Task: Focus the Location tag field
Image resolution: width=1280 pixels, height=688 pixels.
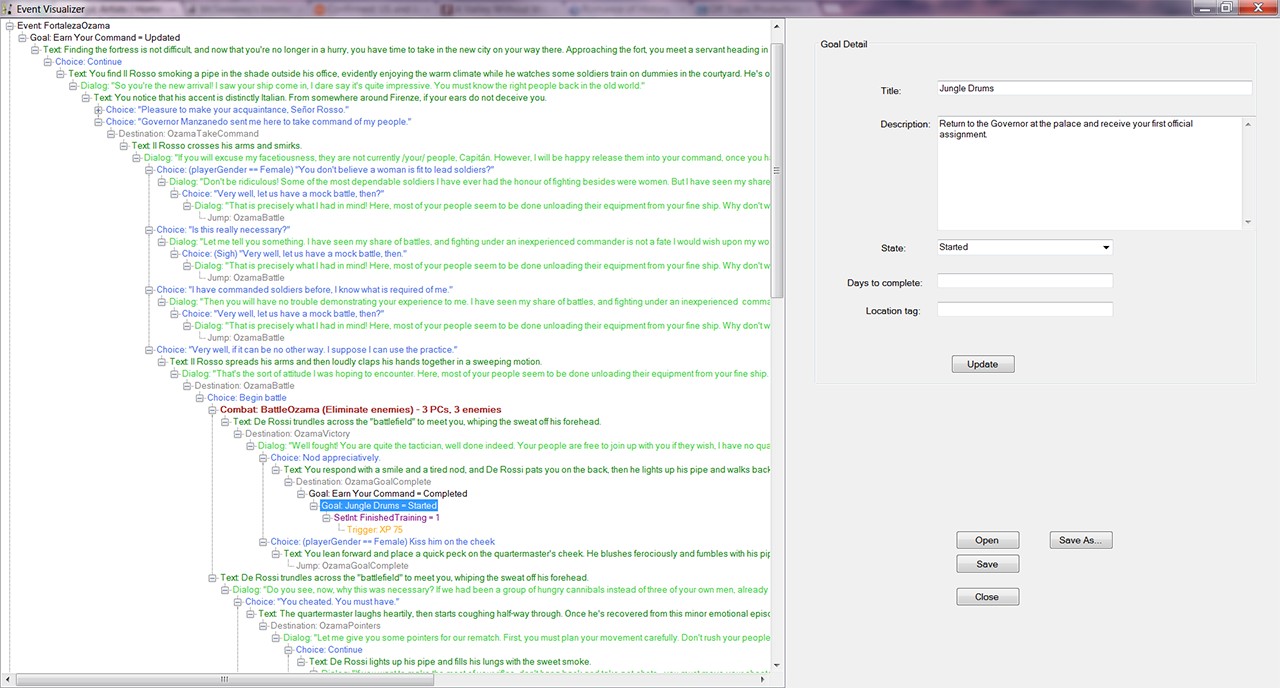Action: coord(1024,310)
